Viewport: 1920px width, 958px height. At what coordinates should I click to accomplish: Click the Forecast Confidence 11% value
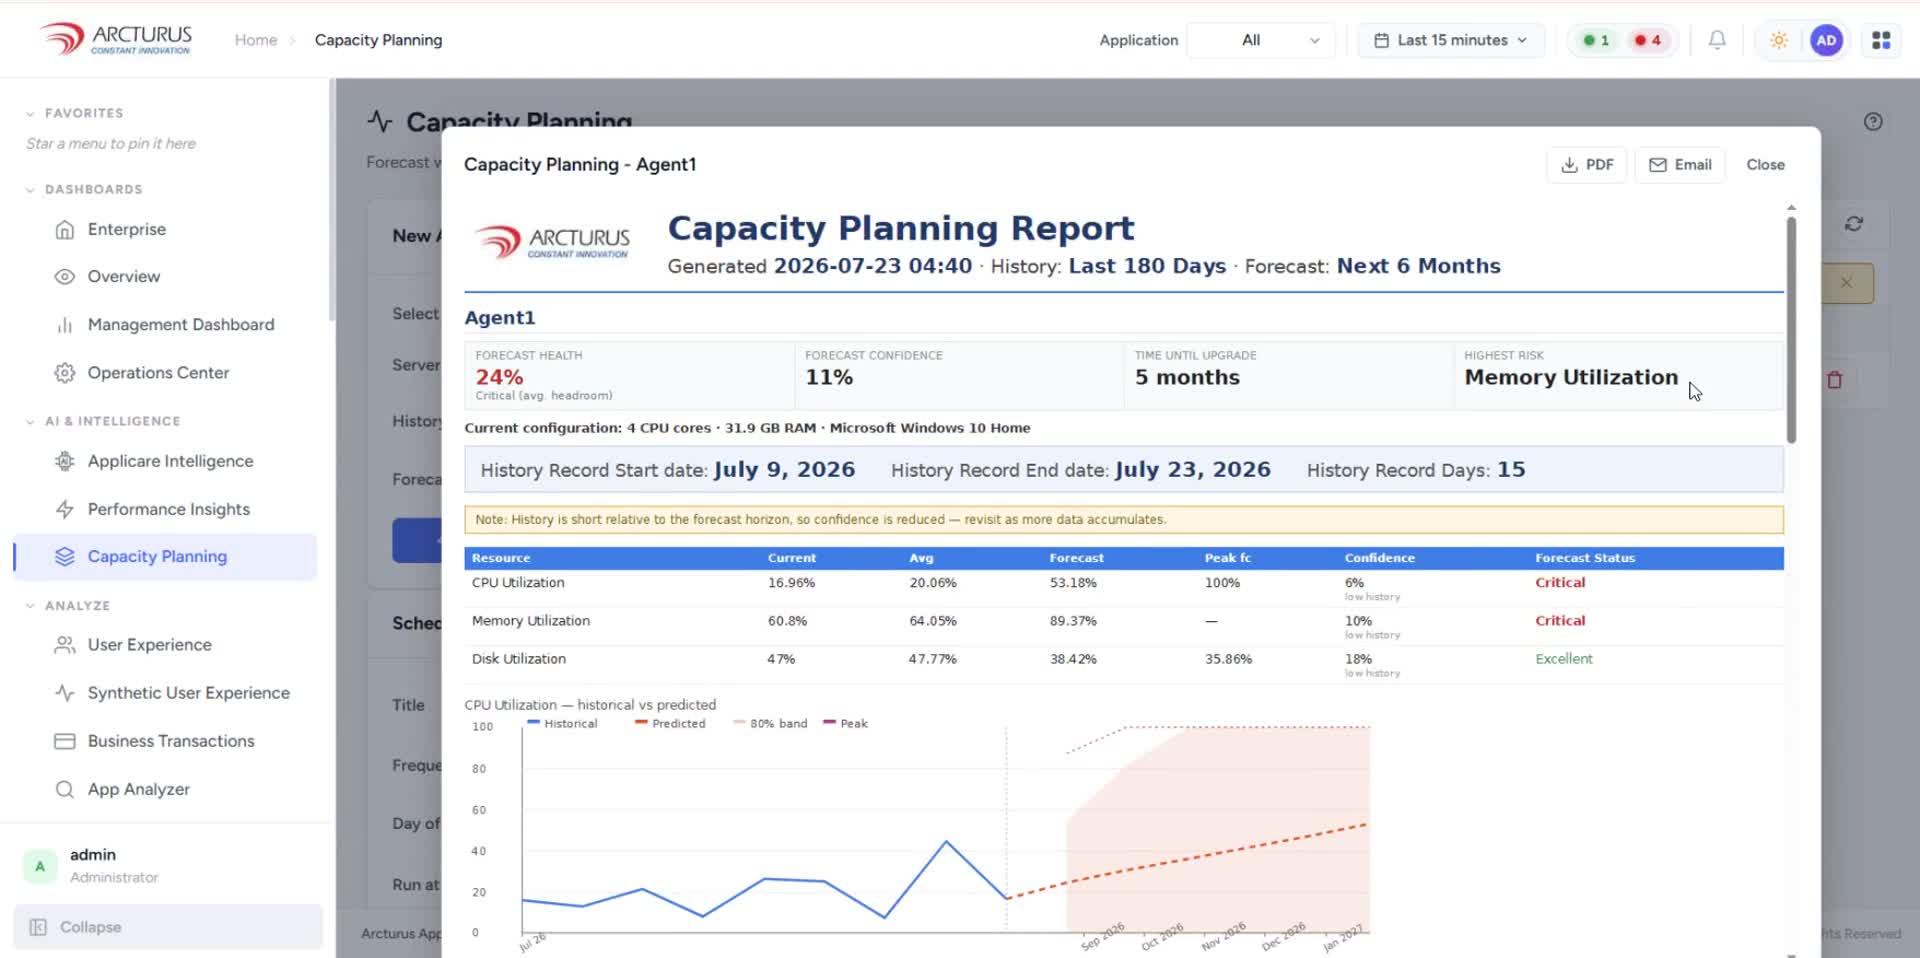point(829,377)
